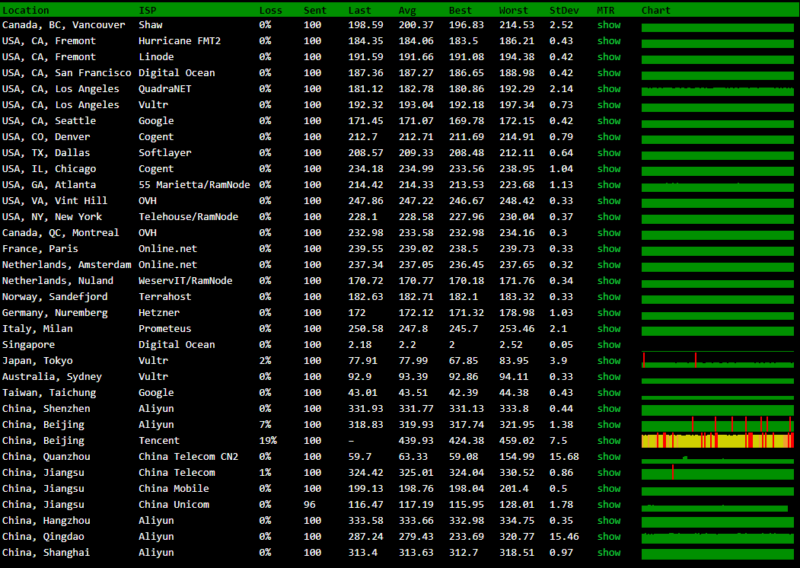
Task: Click the show link for Vancouver Shaw
Action: pos(608,24)
